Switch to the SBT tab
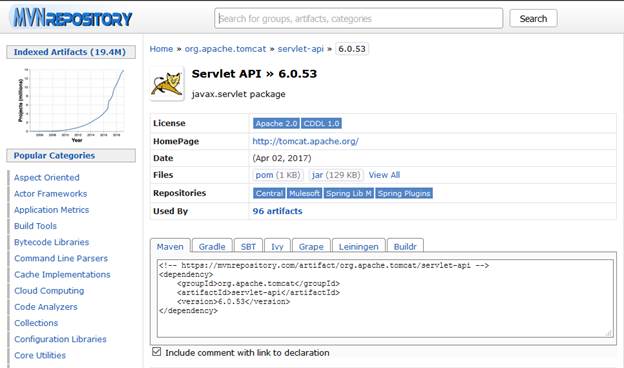Screen dimensions: 624x368 248,246
